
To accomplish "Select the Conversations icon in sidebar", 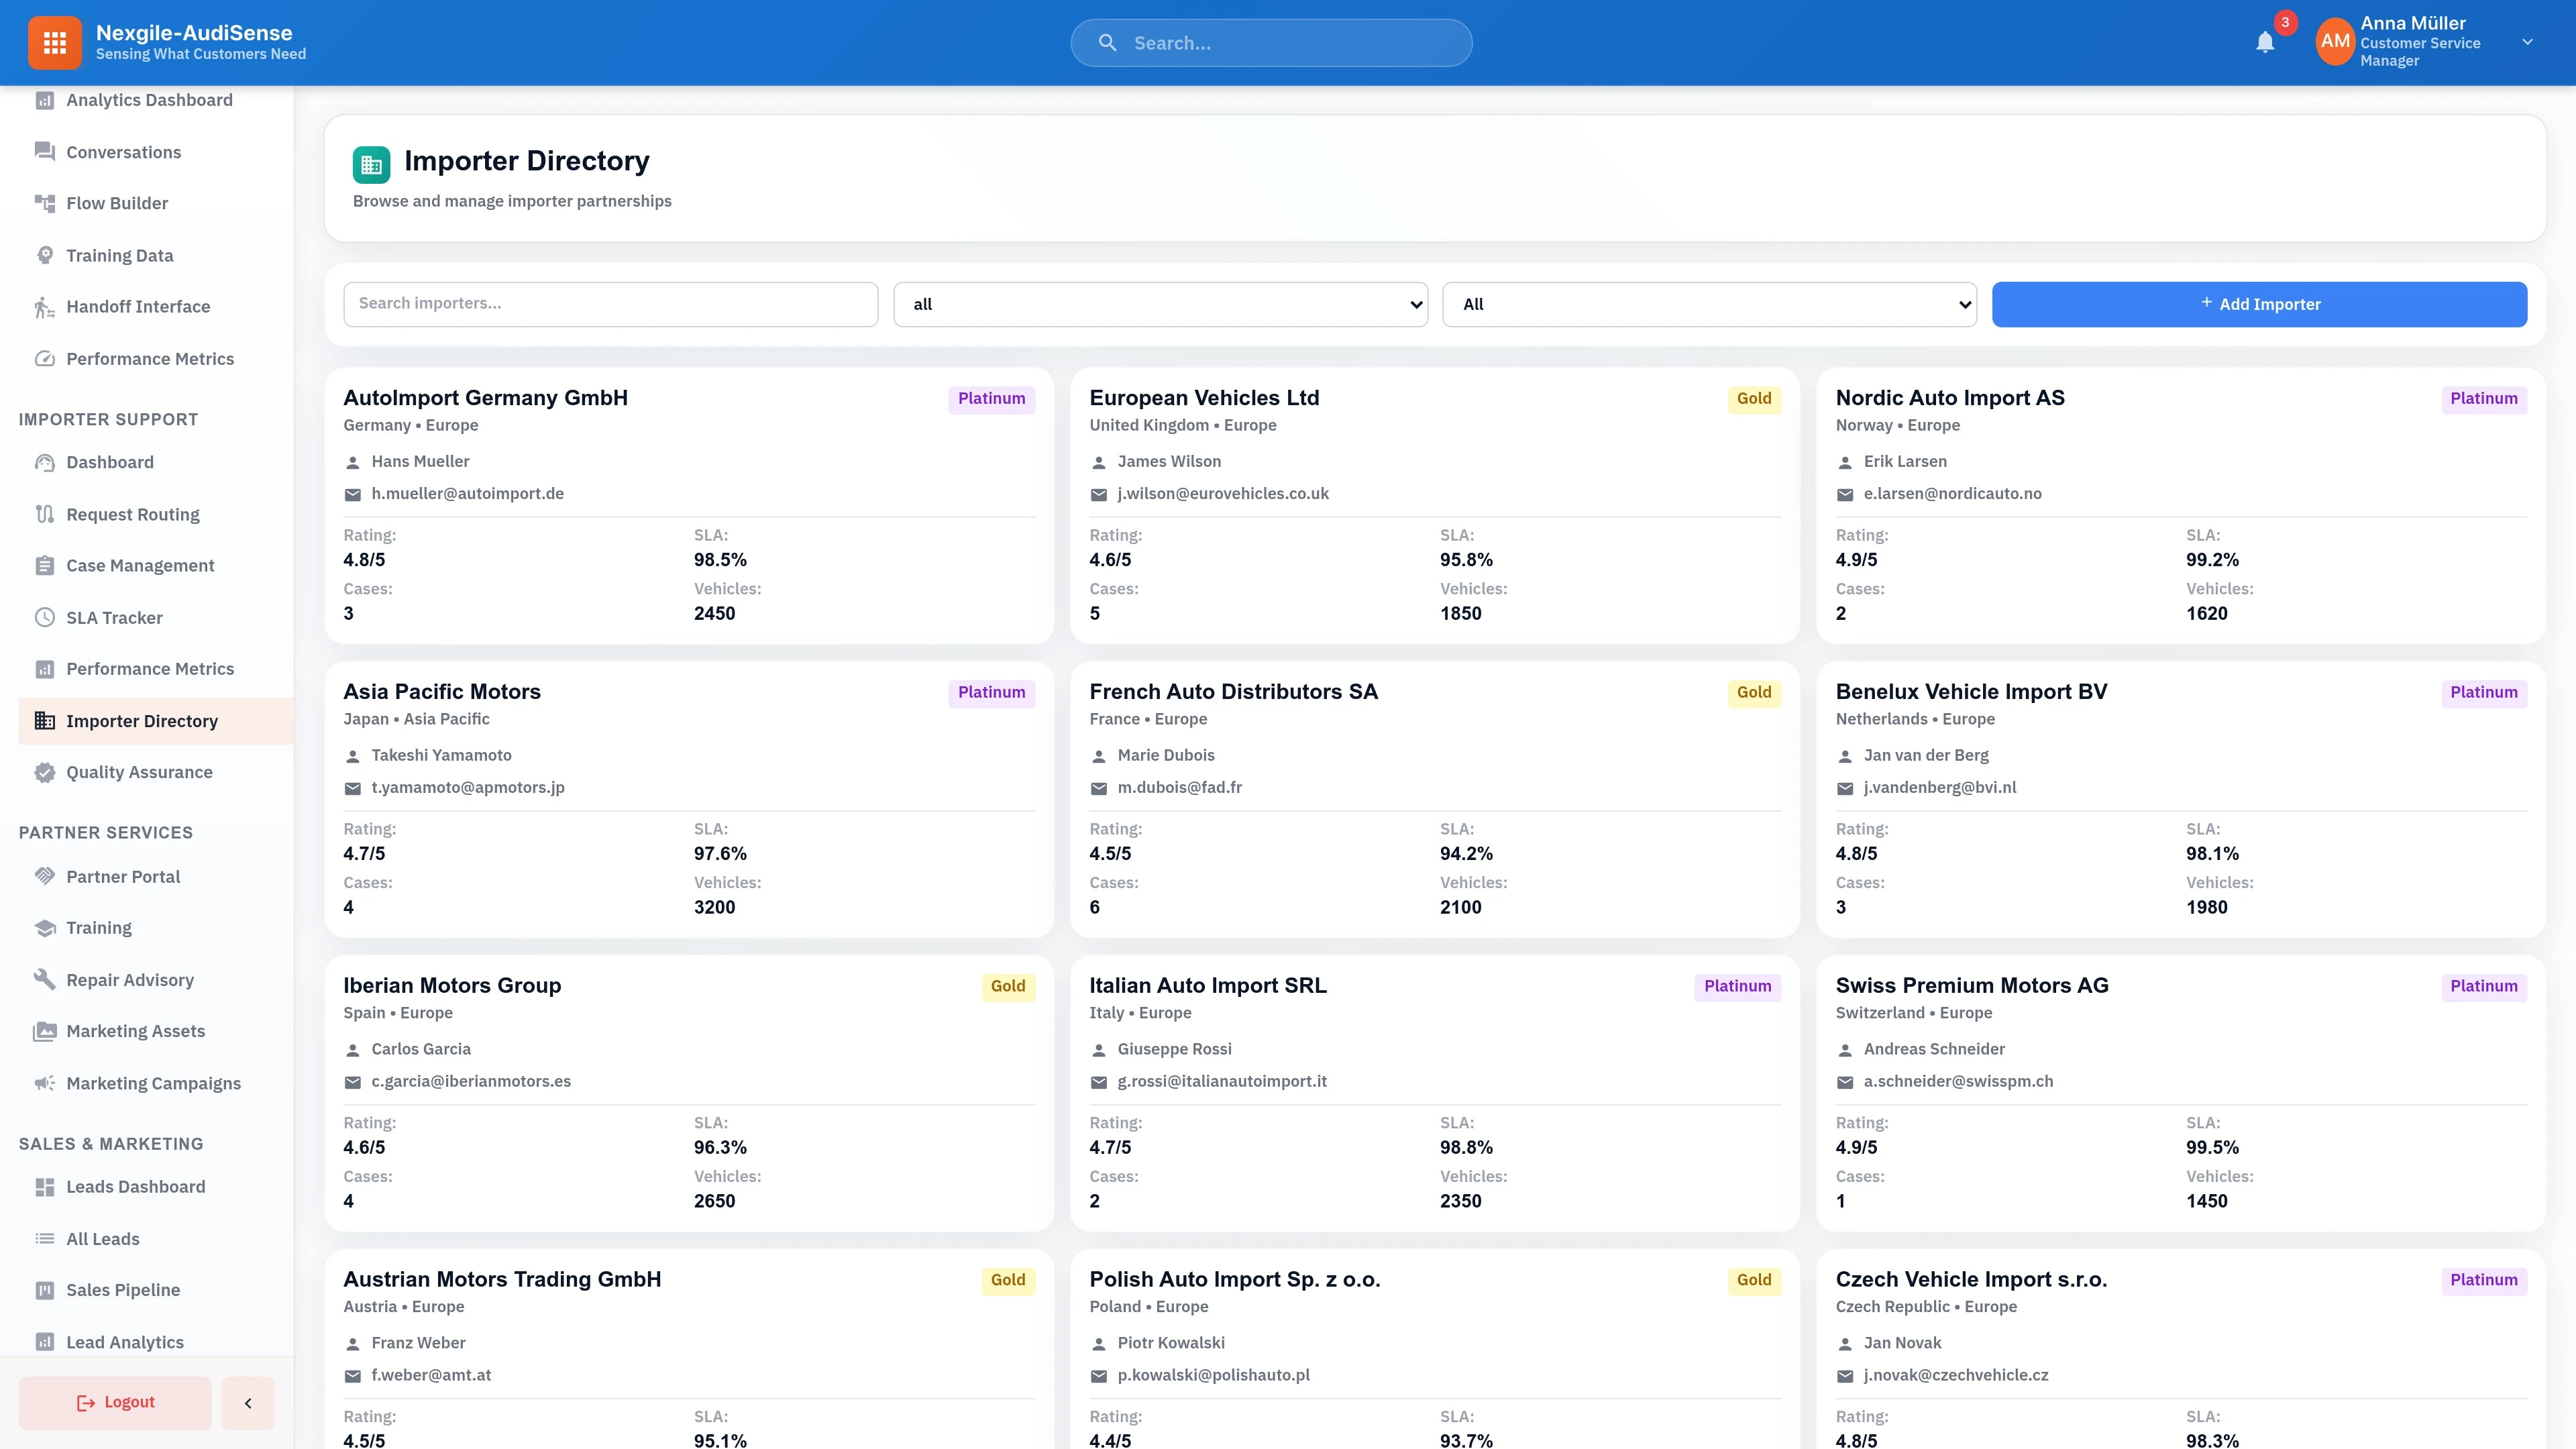I will click(x=44, y=151).
